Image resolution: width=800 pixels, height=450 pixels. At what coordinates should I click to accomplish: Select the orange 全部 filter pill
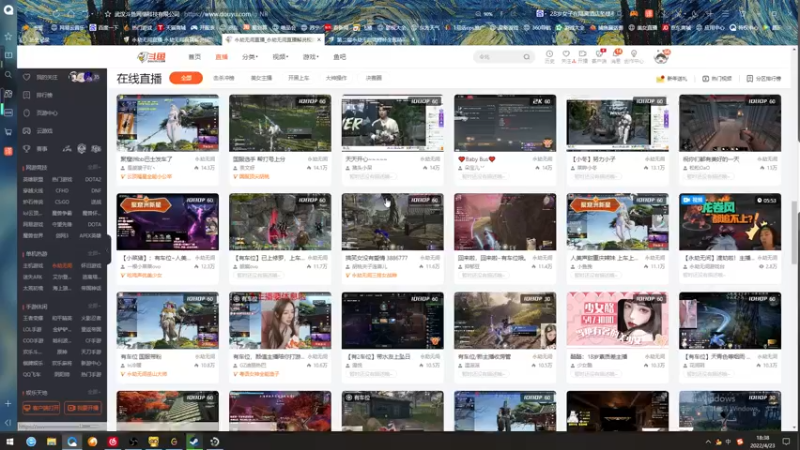point(186,78)
